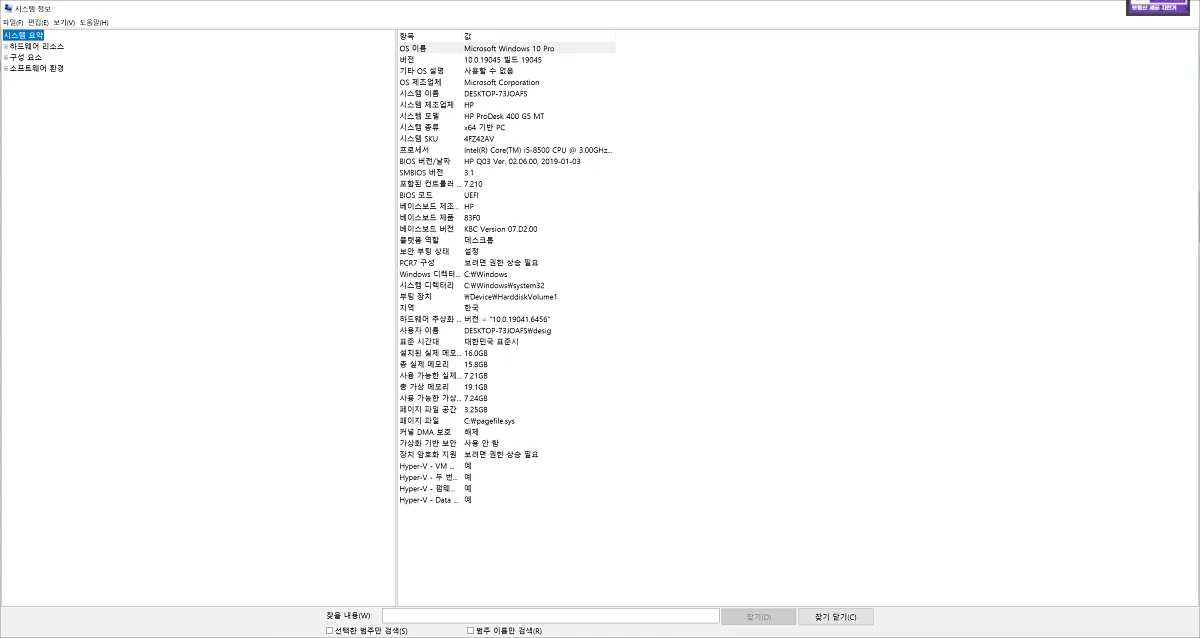Viewport: 1200px width, 638px height.
Task: Click the purple button at top-right corner
Action: (1159, 7)
